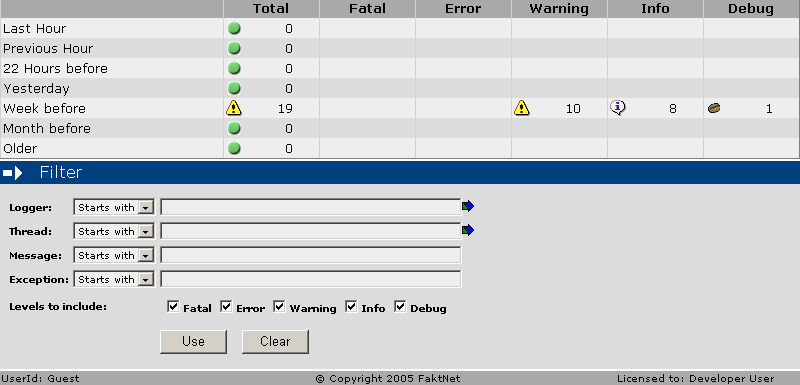The height and width of the screenshot is (385, 800).
Task: Uncheck the Warning level checkbox
Action: point(279,306)
